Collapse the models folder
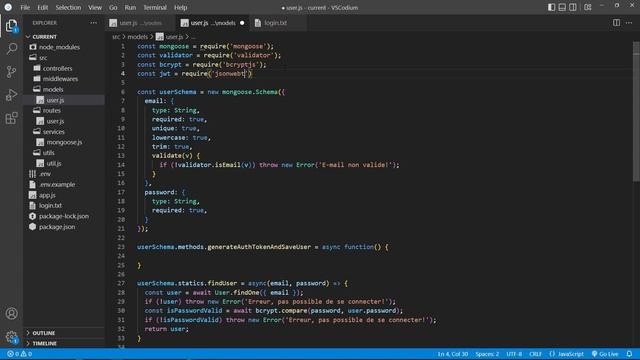This screenshot has height=360, width=640. 64,89
